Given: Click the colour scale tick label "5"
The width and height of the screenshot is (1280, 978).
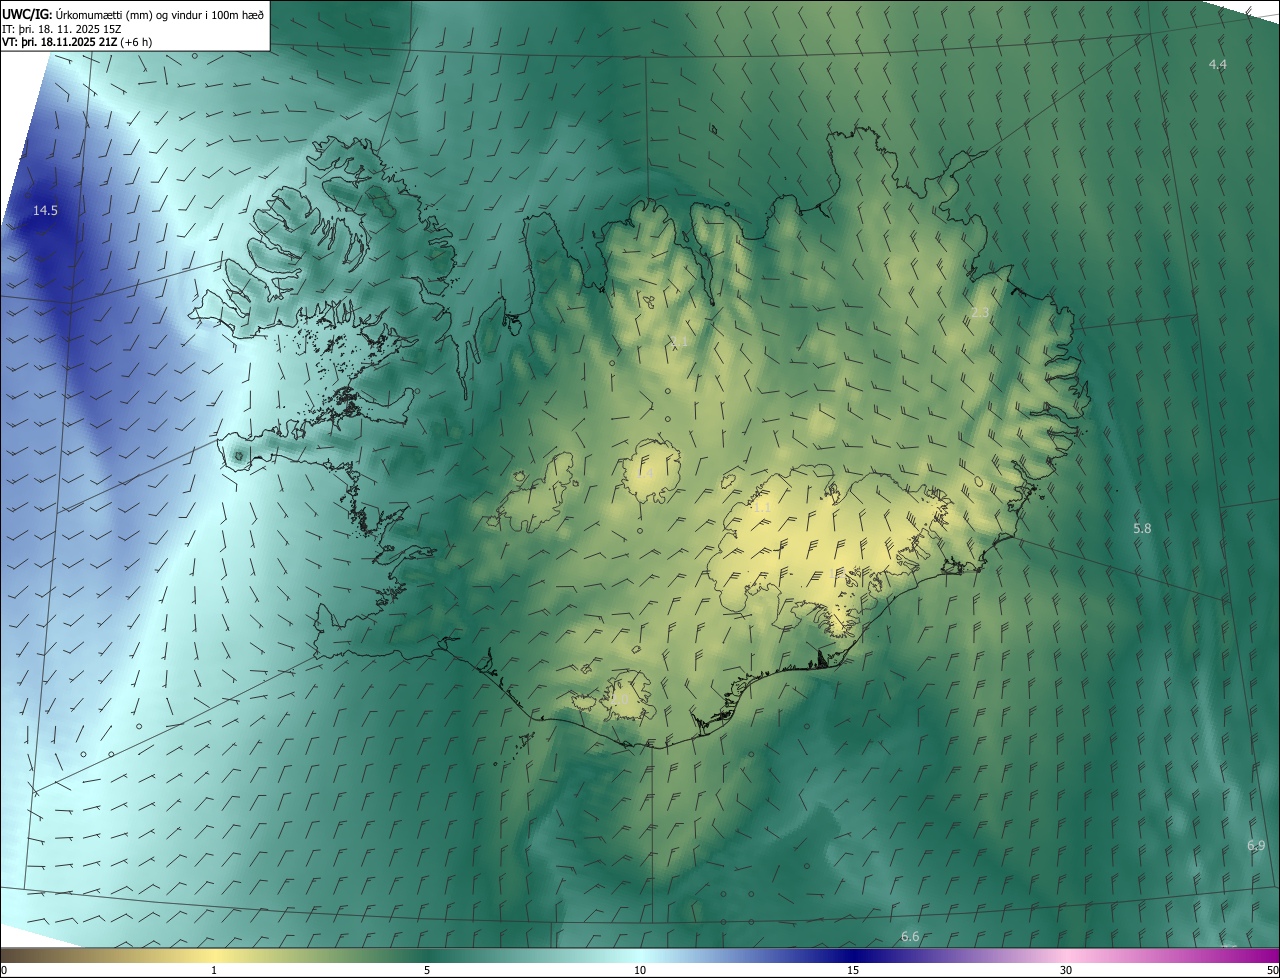Looking at the screenshot, I should (427, 970).
